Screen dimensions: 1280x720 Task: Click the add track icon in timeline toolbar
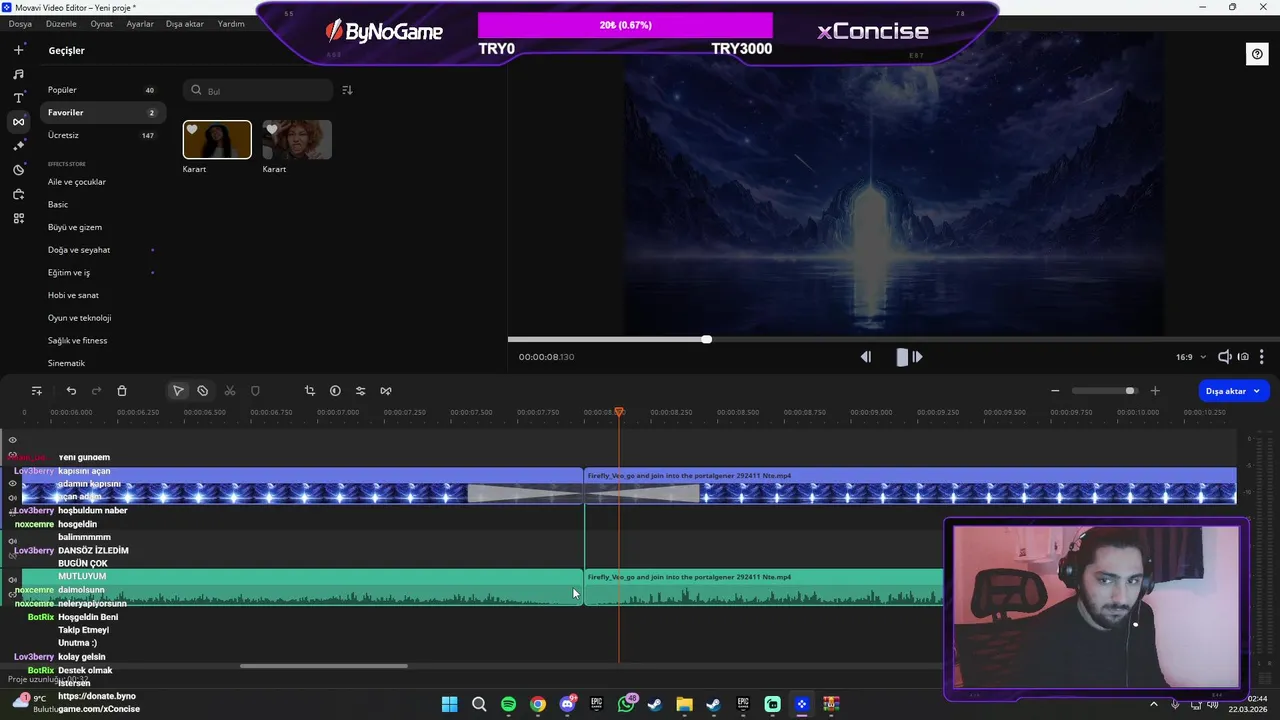(37, 391)
